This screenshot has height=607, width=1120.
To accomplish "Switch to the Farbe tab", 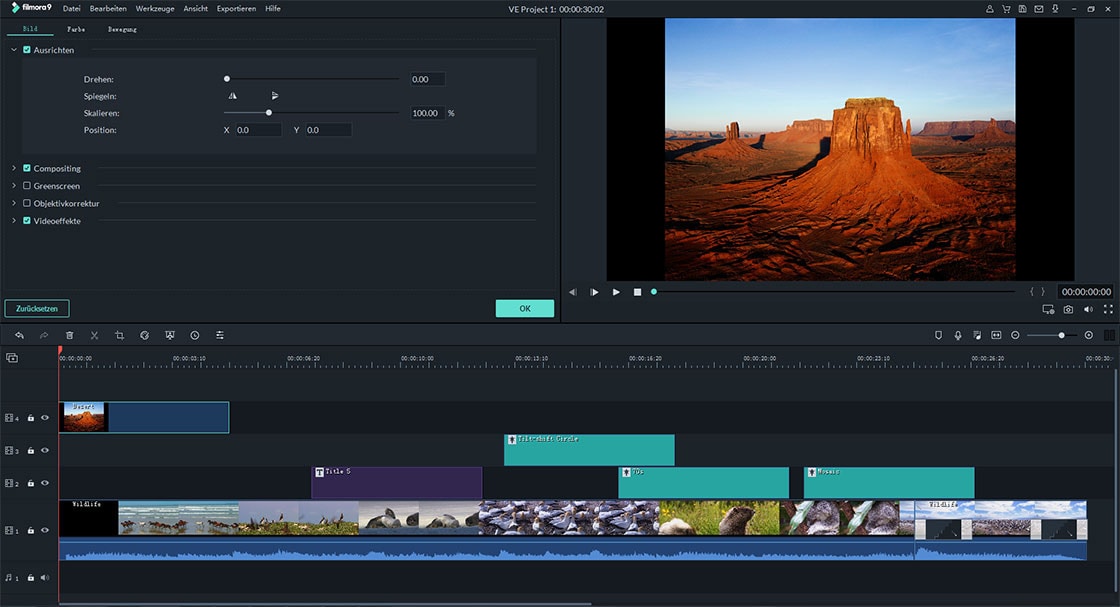I will tap(76, 29).
